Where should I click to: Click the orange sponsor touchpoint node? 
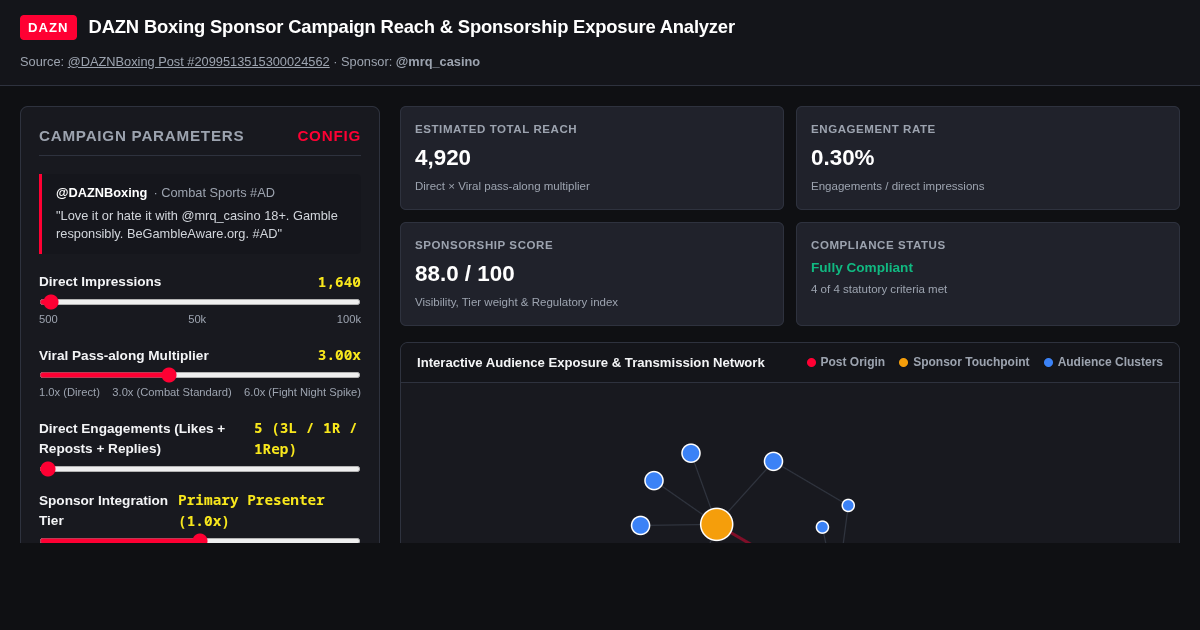tap(717, 524)
